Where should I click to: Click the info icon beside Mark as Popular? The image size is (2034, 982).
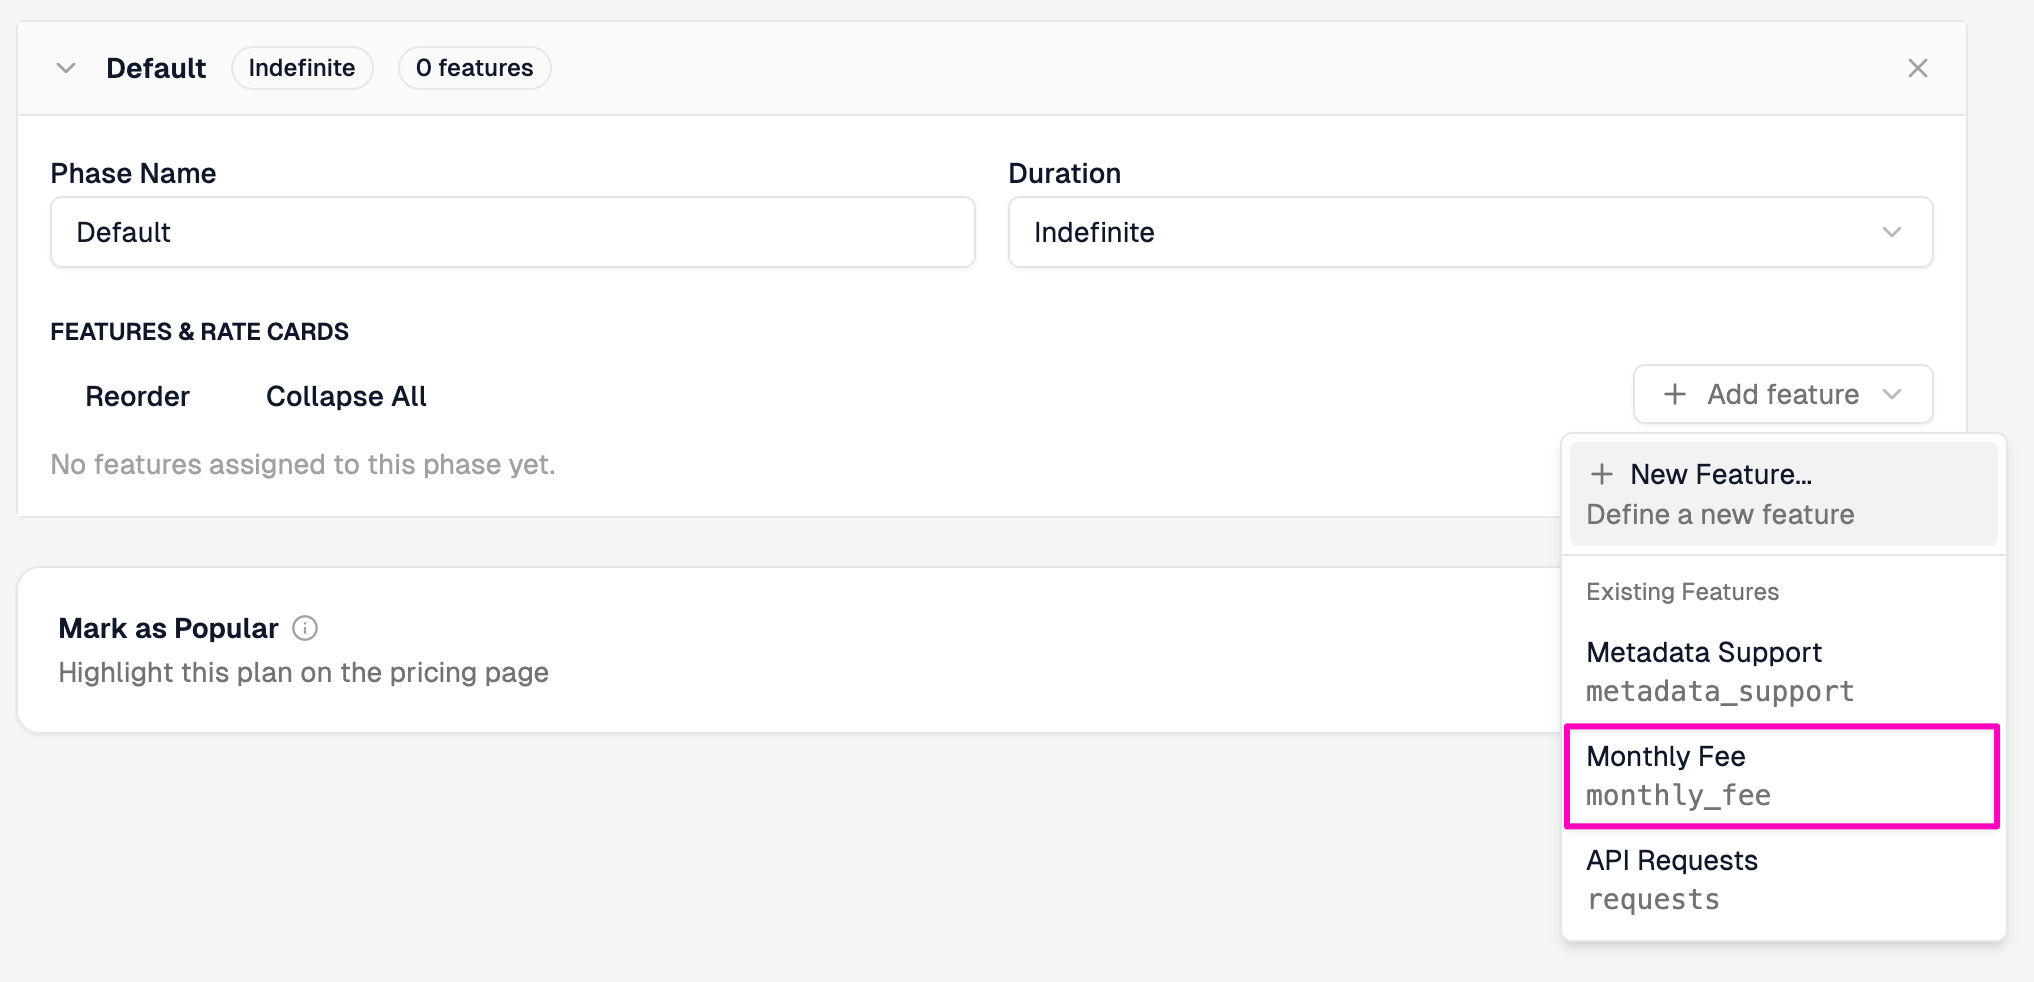(x=306, y=628)
